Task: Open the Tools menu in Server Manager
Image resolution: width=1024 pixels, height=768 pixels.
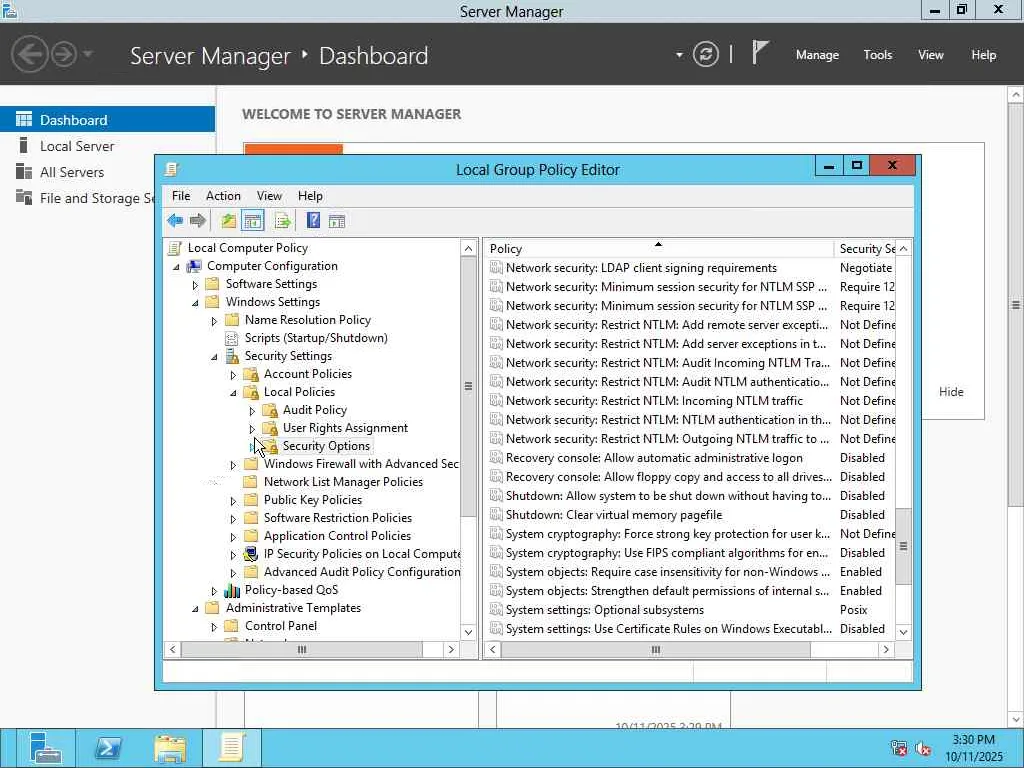Action: click(x=878, y=55)
